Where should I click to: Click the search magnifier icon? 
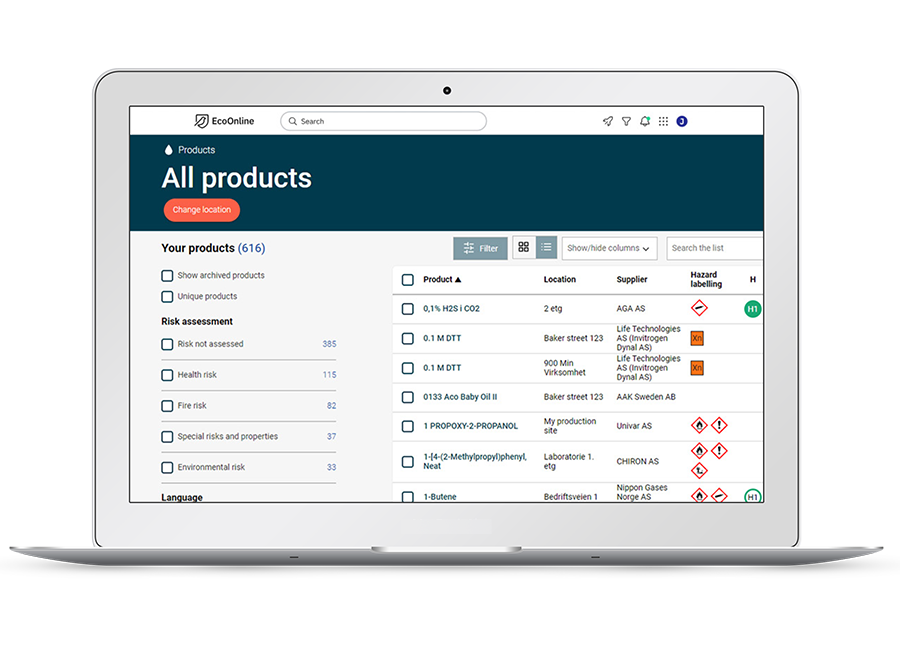293,121
